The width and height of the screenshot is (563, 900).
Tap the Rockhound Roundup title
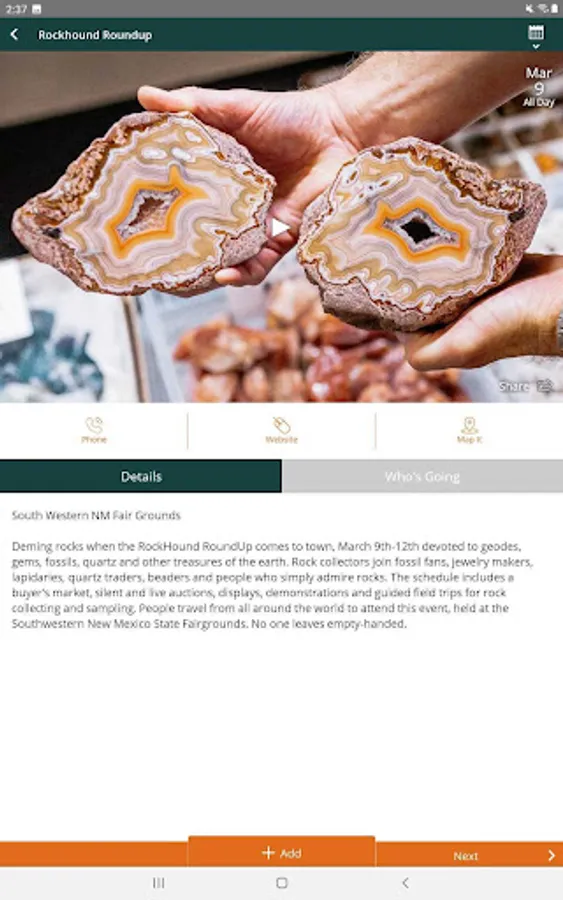click(x=95, y=35)
